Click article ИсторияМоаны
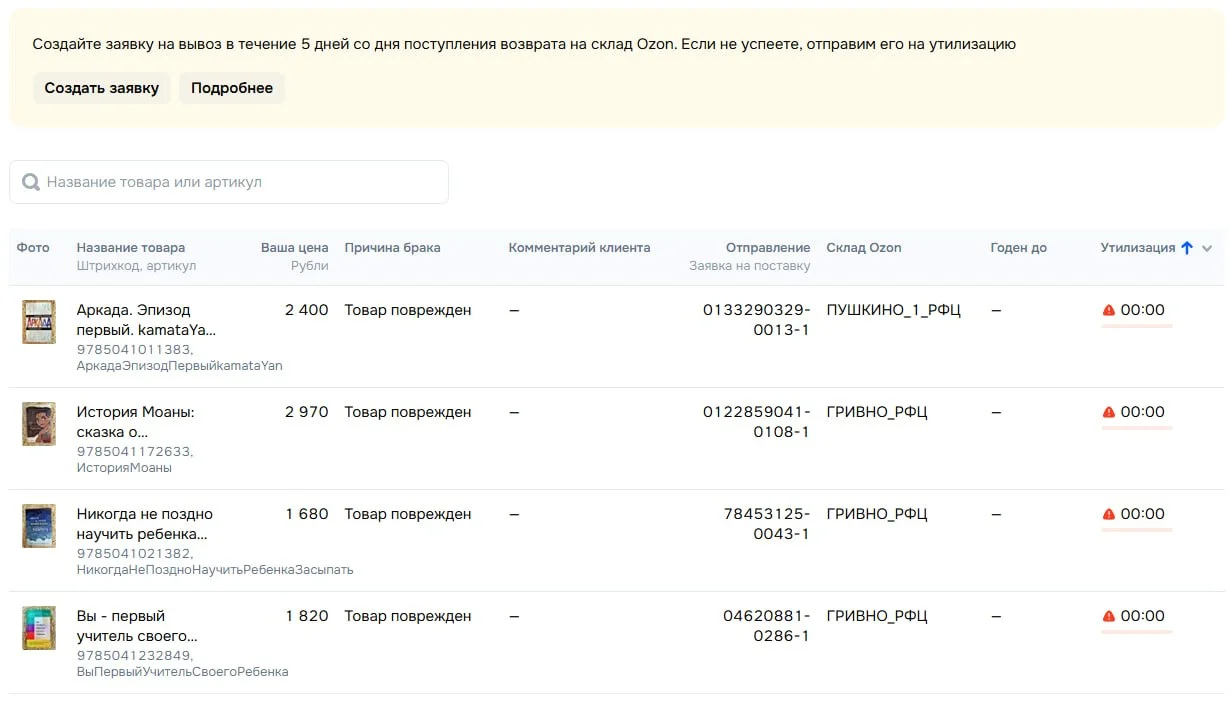Viewport: 1230px width, 715px height. [x=124, y=468]
